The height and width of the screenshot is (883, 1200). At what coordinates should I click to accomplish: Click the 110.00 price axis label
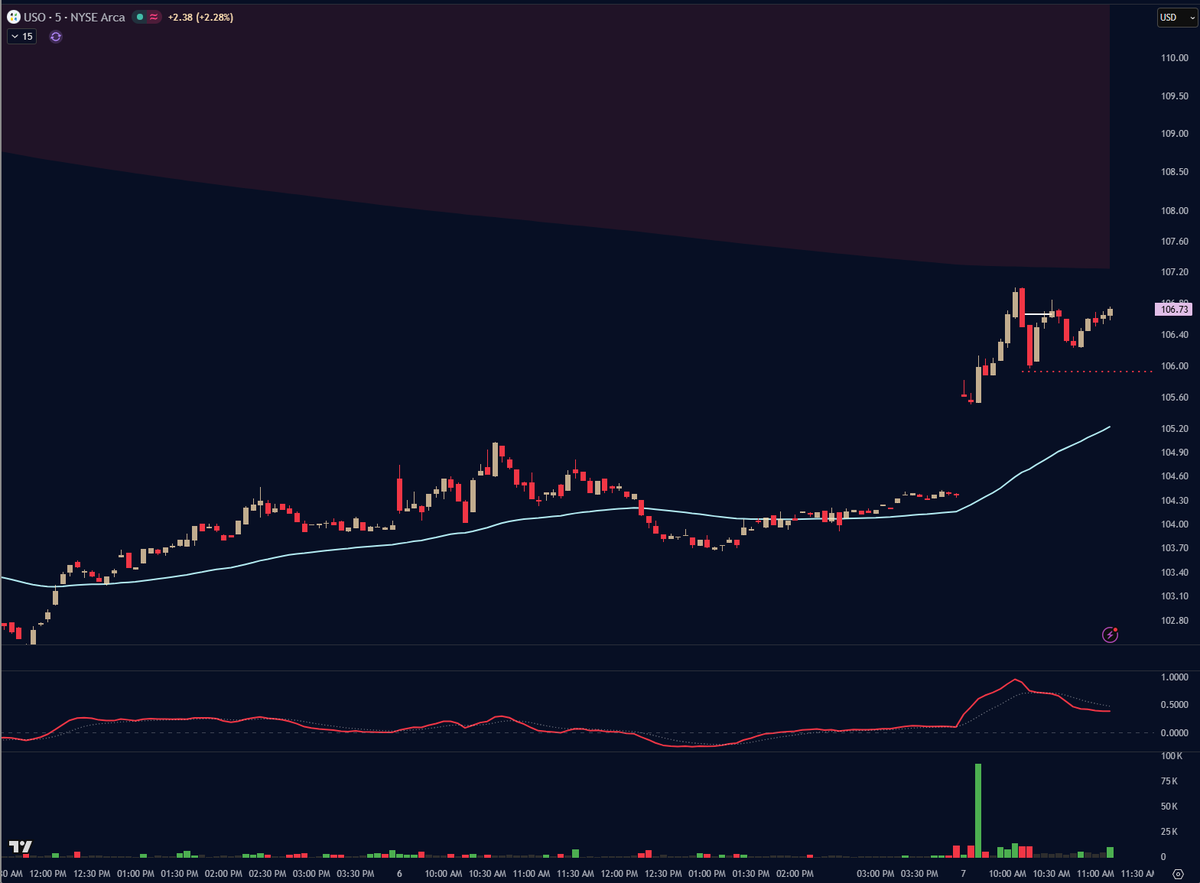tap(1174, 57)
